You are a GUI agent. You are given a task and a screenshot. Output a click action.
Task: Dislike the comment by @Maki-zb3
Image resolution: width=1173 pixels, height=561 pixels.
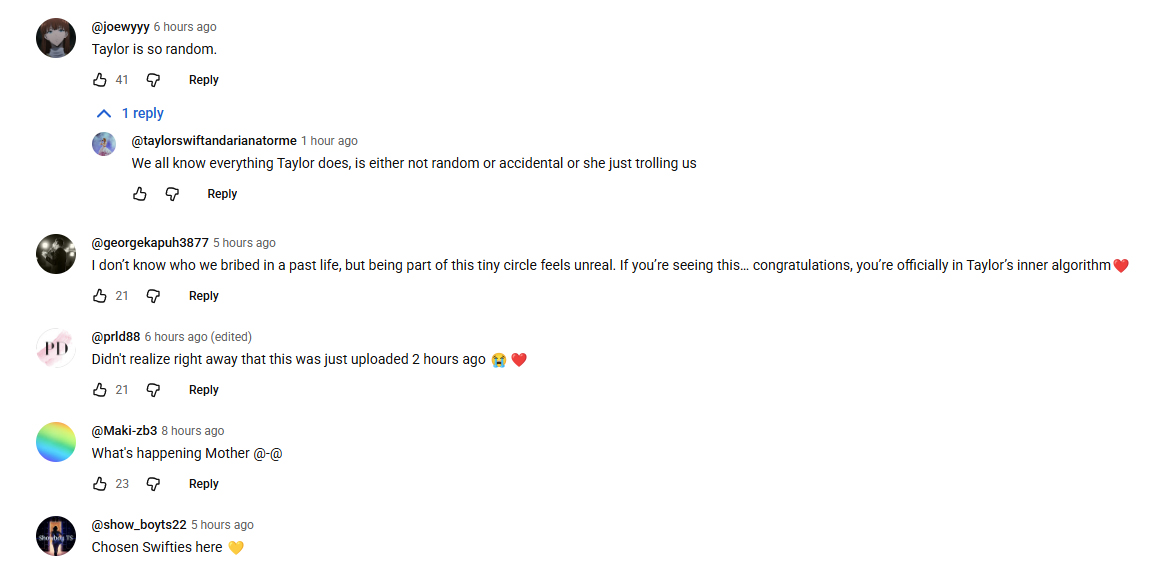(x=153, y=484)
